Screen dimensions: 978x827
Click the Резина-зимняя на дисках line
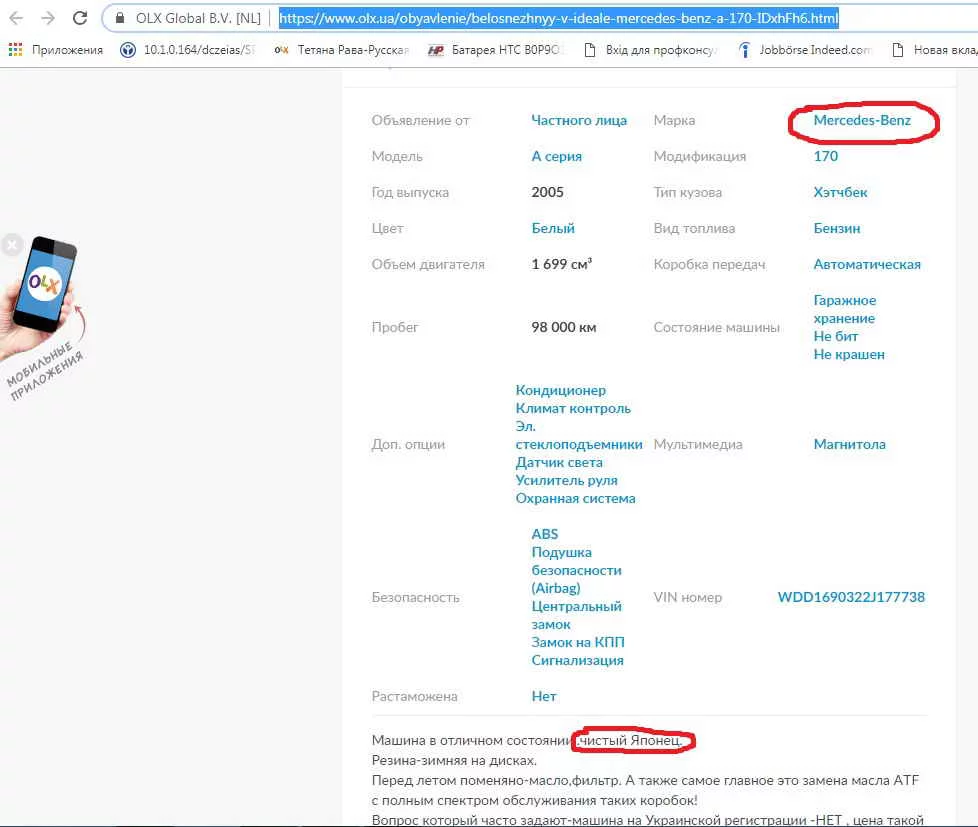[x=453, y=761]
